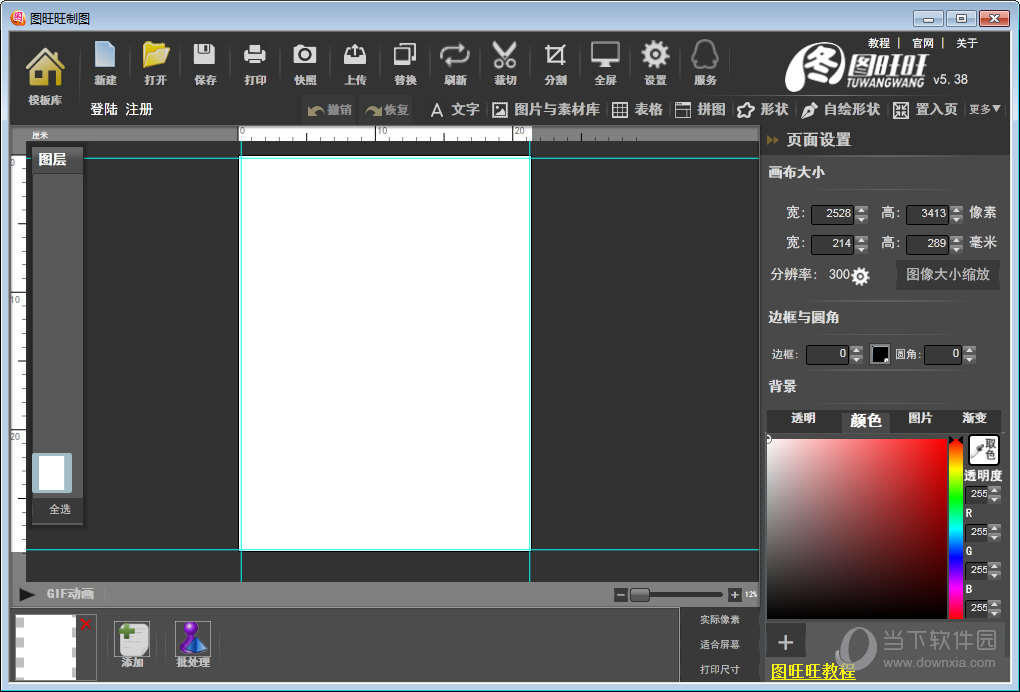Switch background to 渐变 tab

[974, 418]
